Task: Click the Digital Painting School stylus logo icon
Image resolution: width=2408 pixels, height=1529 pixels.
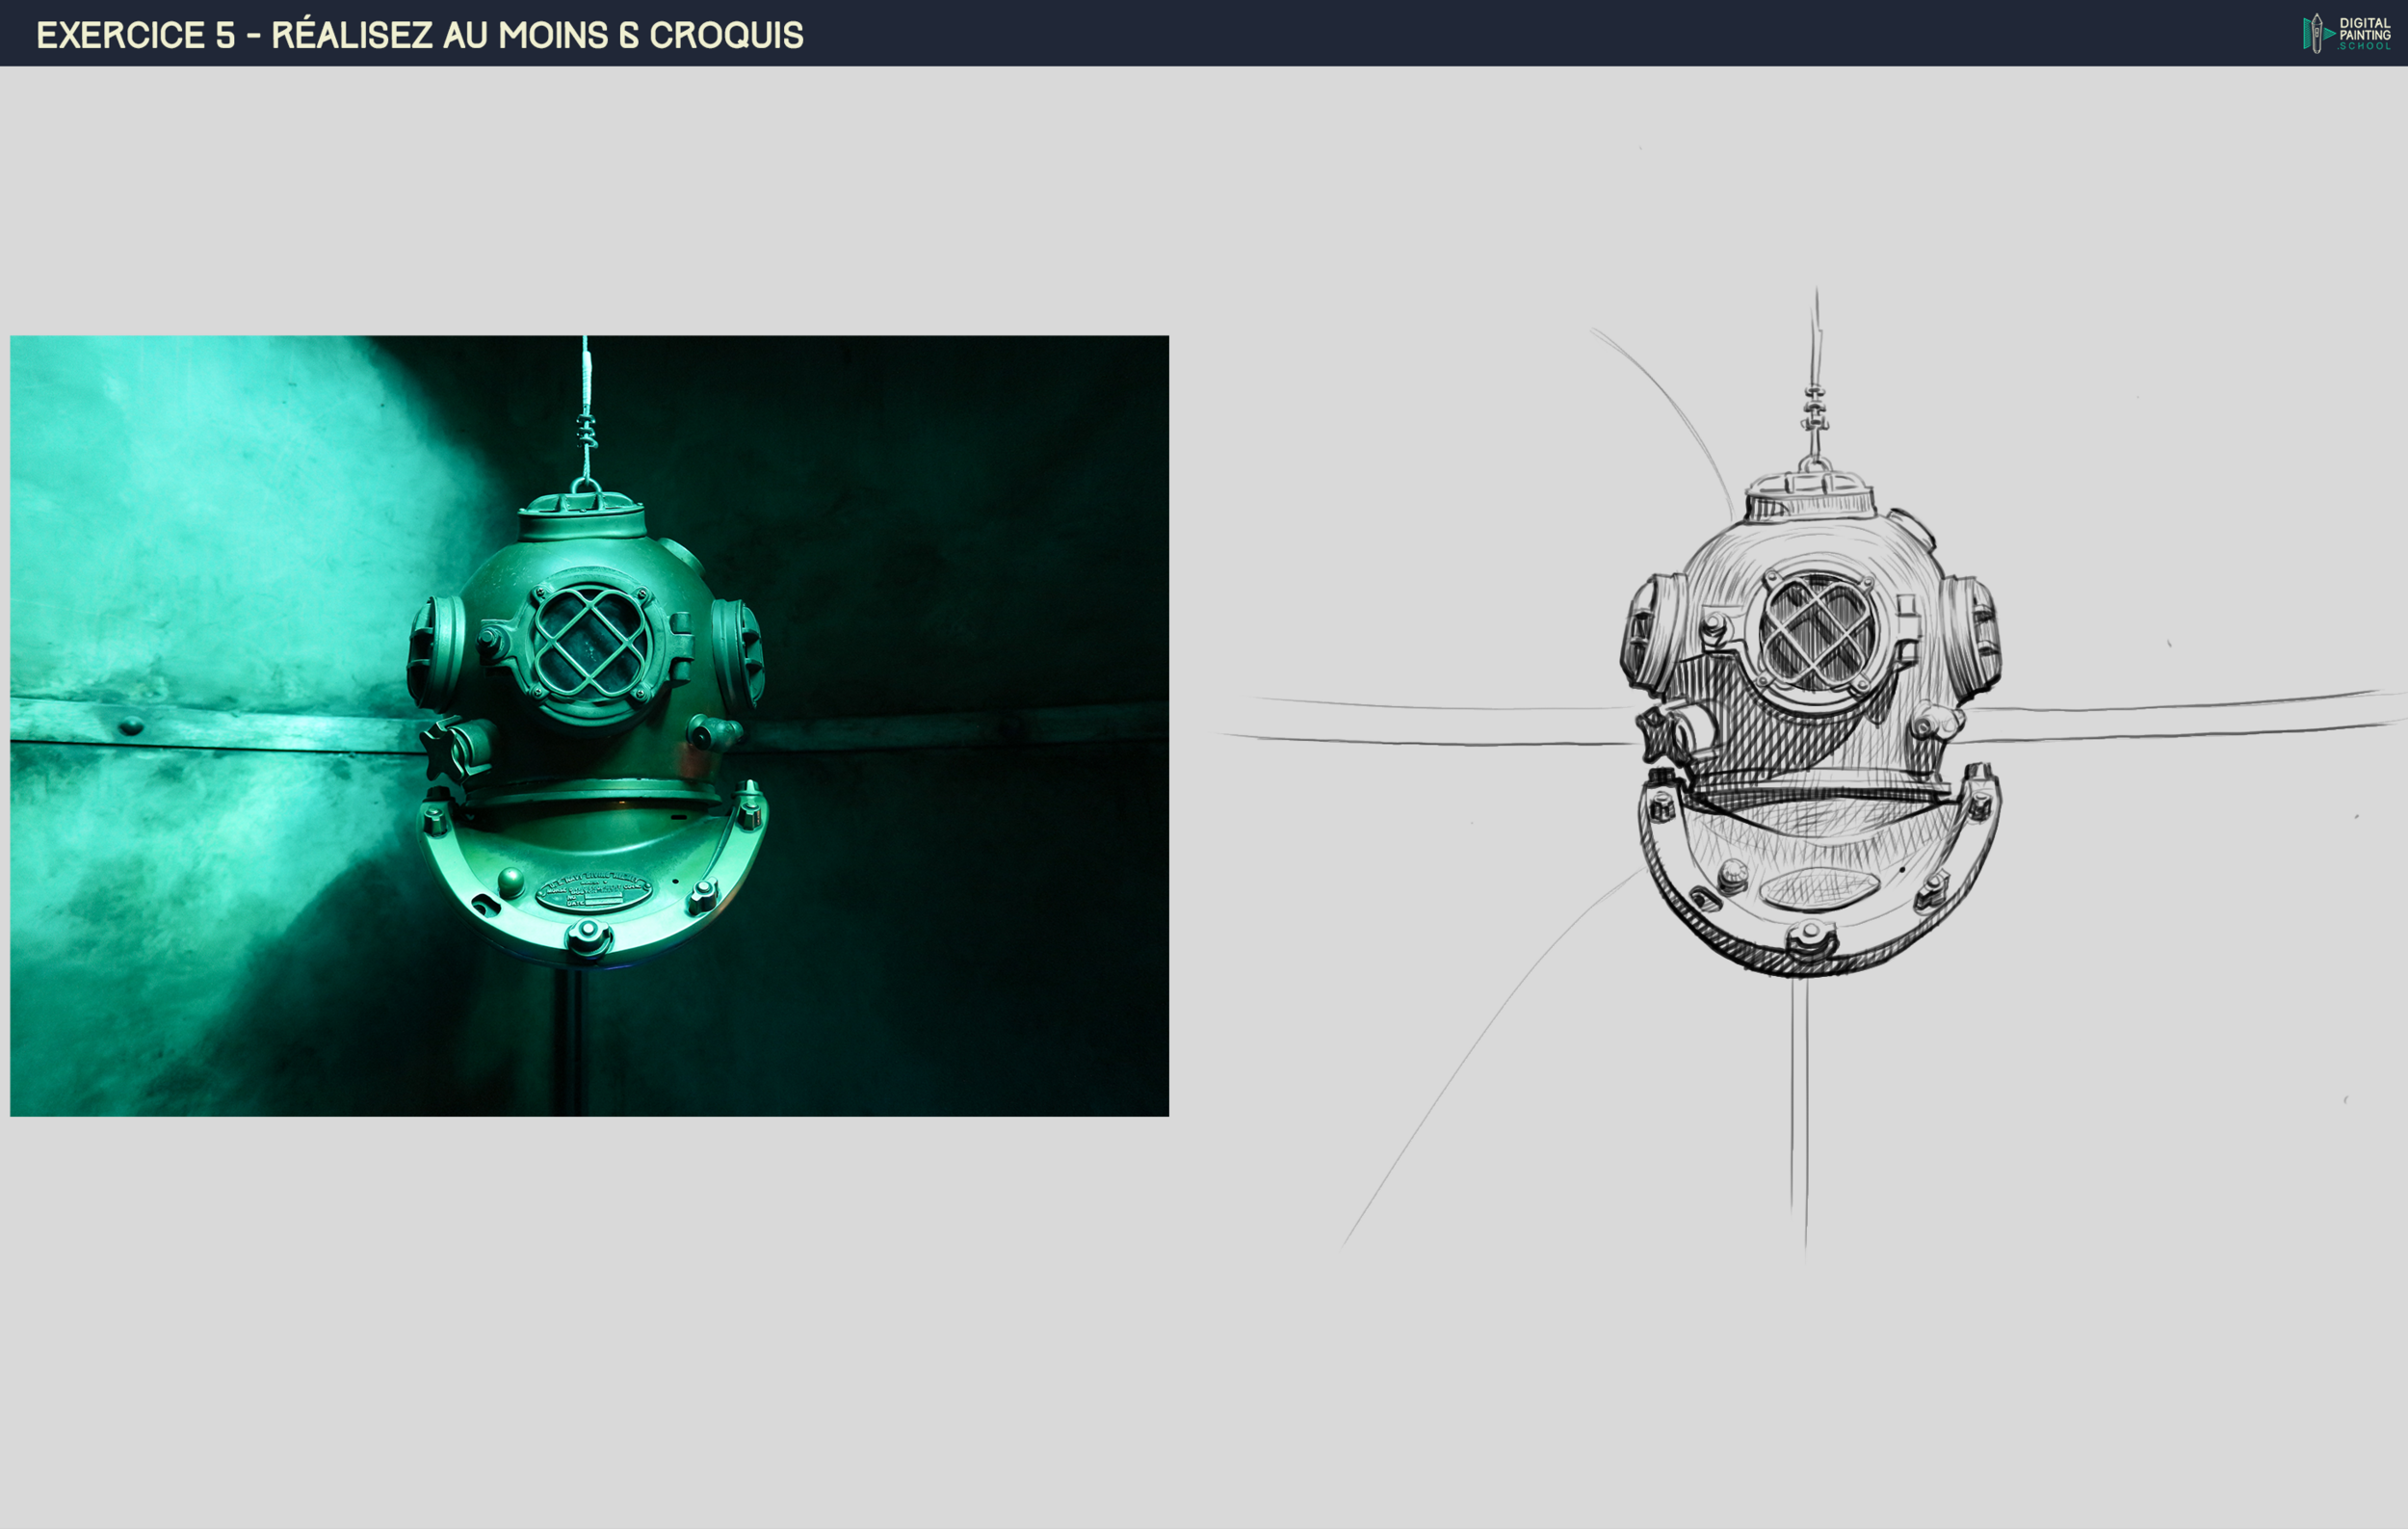Action: [2317, 34]
